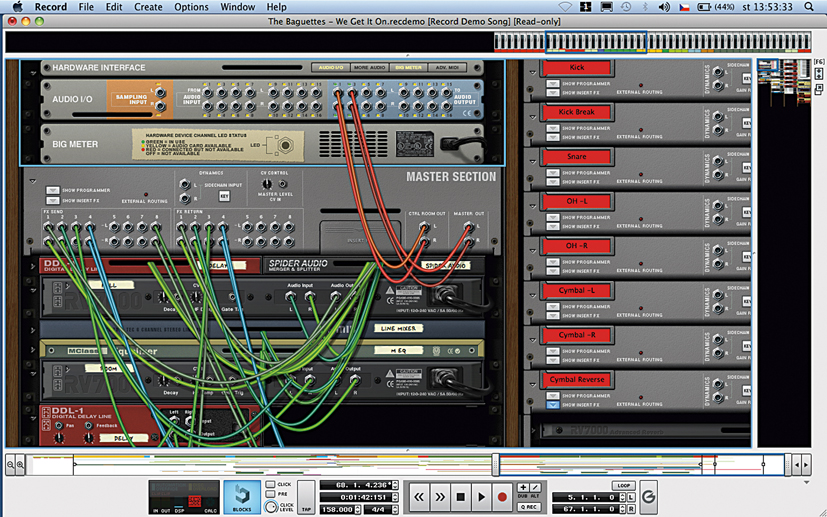Viewport: 827px width, 517px height.
Task: Open the Create menu
Action: [x=148, y=7]
